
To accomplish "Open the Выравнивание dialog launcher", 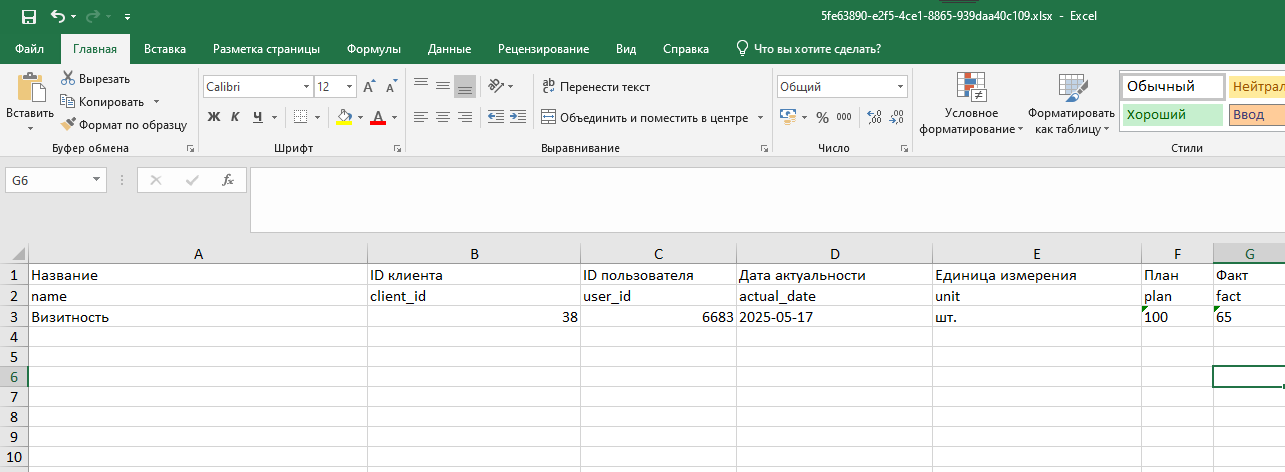I will click(765, 148).
